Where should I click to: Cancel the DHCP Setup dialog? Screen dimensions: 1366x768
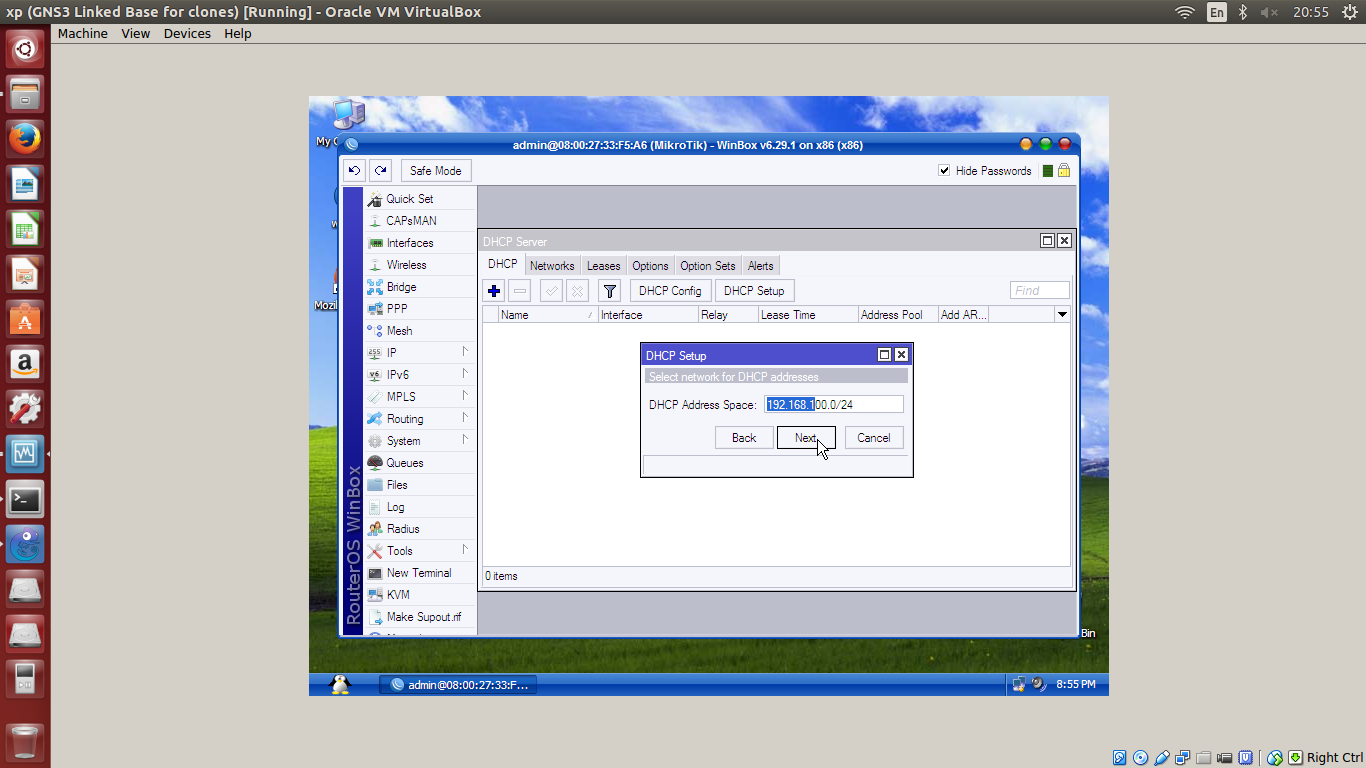[874, 438]
